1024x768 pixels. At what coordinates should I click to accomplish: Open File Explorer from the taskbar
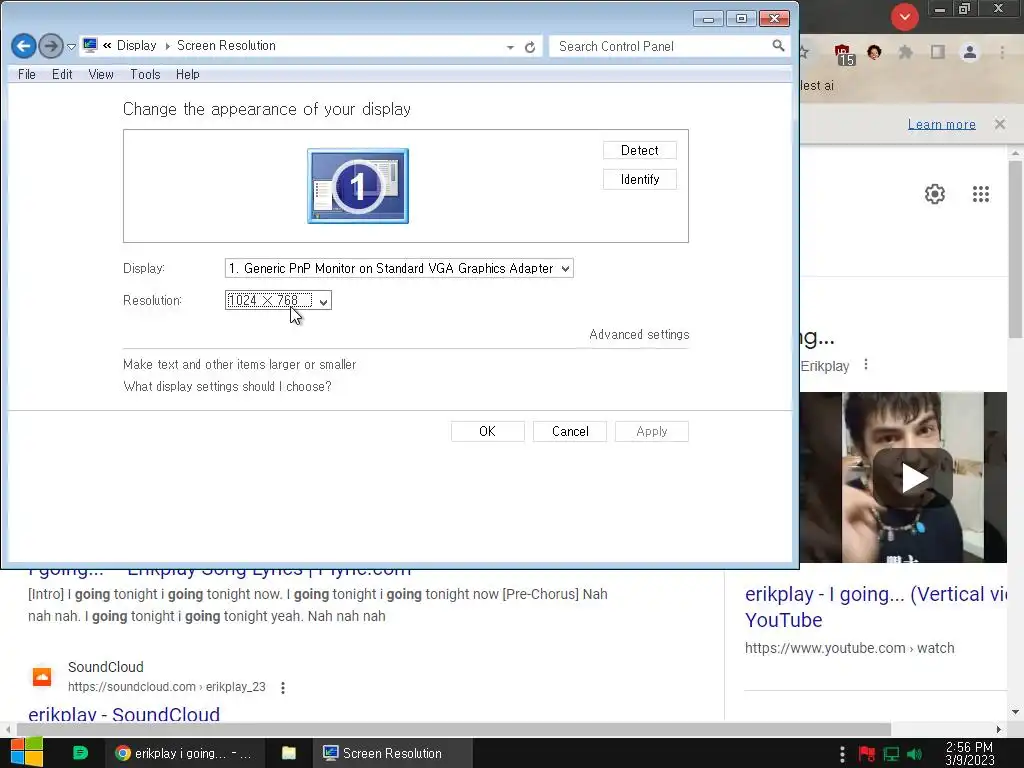pyautogui.click(x=289, y=753)
